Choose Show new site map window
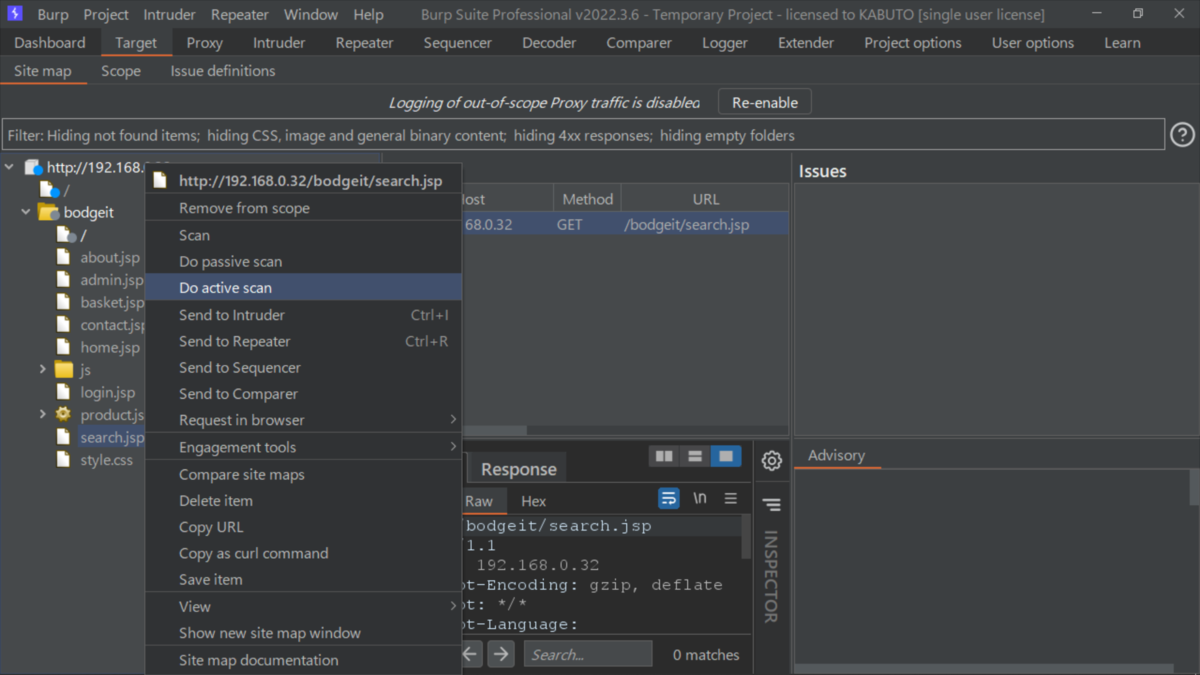This screenshot has width=1200, height=675. 304,632
